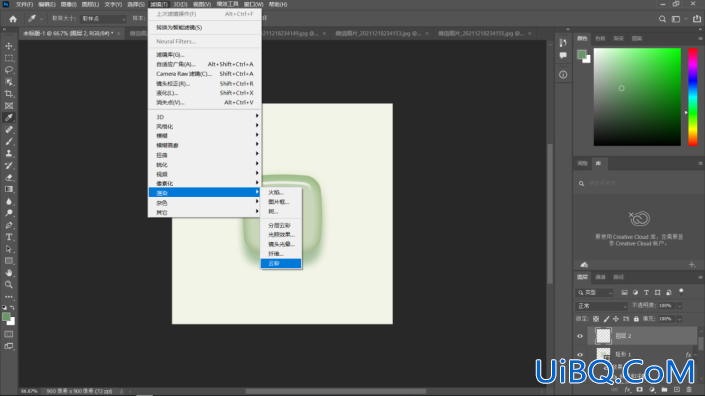Click the libraries search input field

(638, 183)
